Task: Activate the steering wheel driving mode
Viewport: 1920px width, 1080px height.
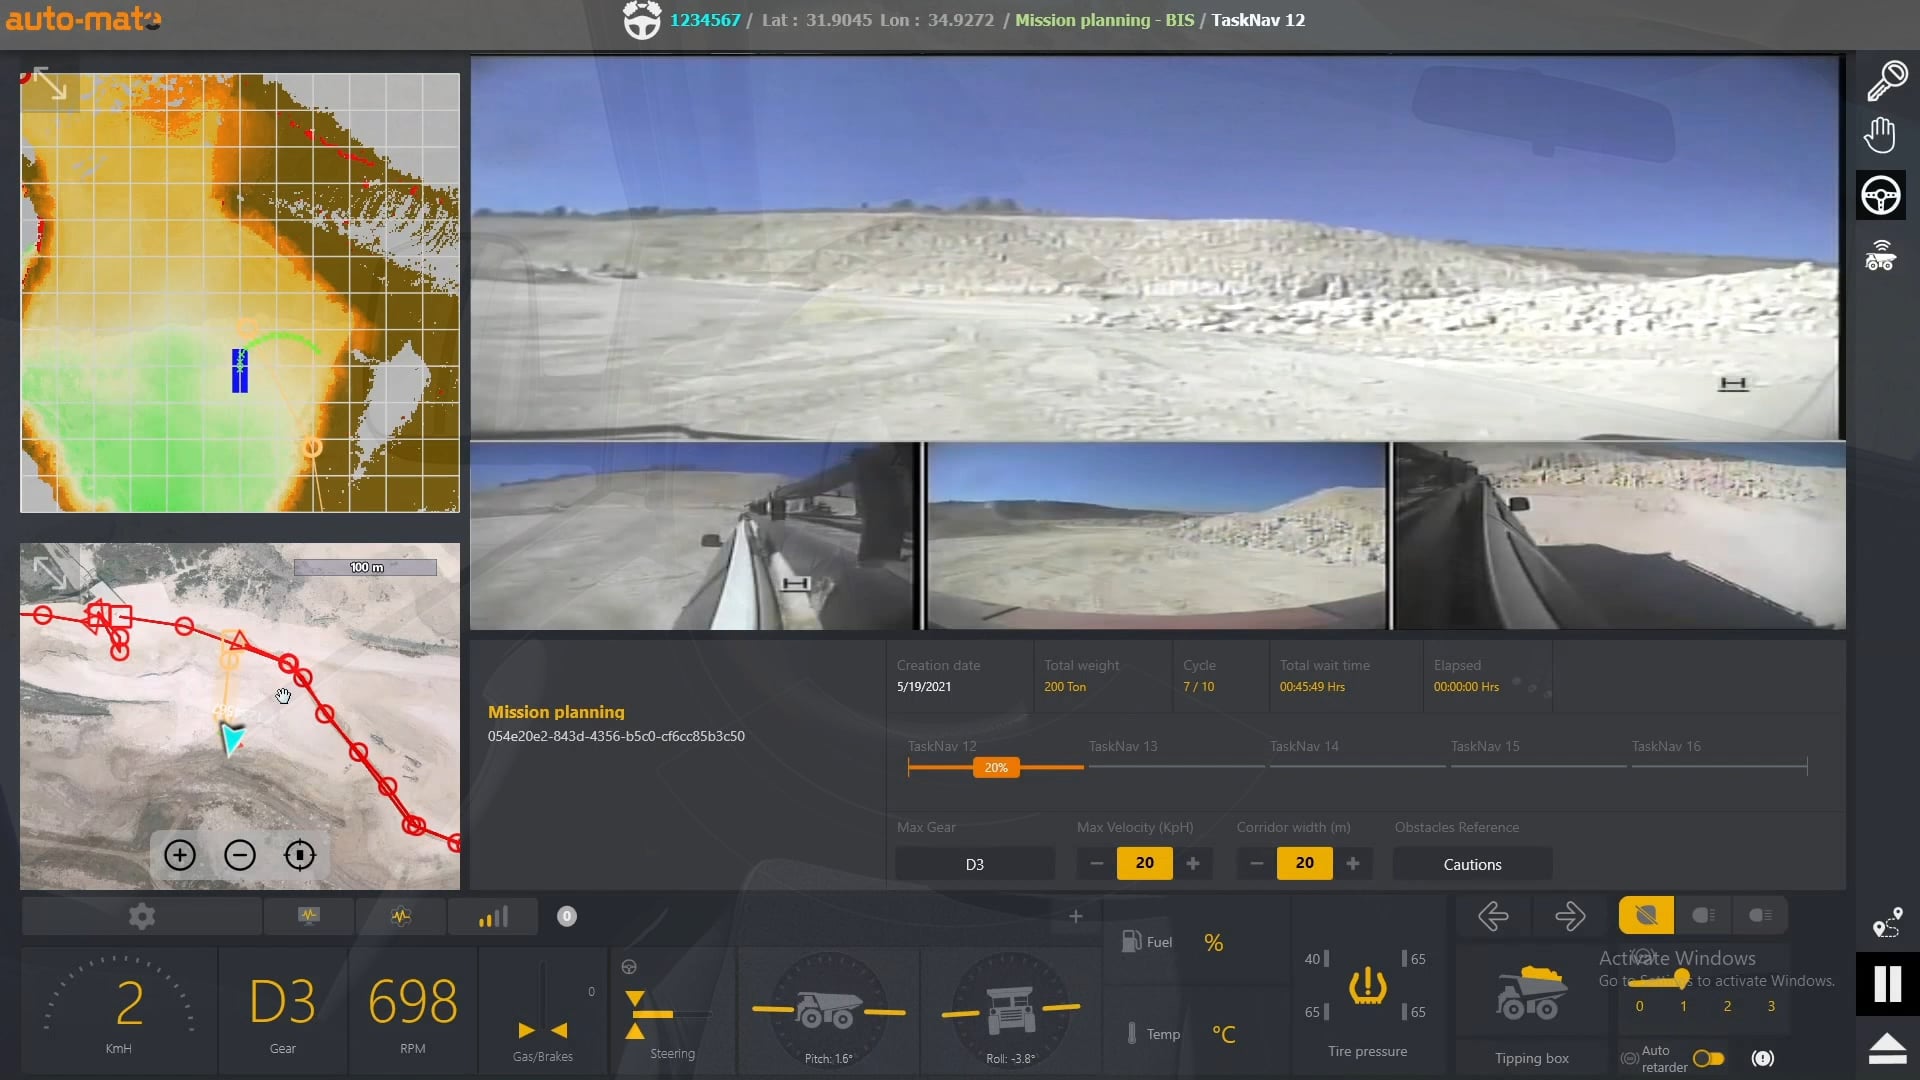Action: coord(1881,195)
